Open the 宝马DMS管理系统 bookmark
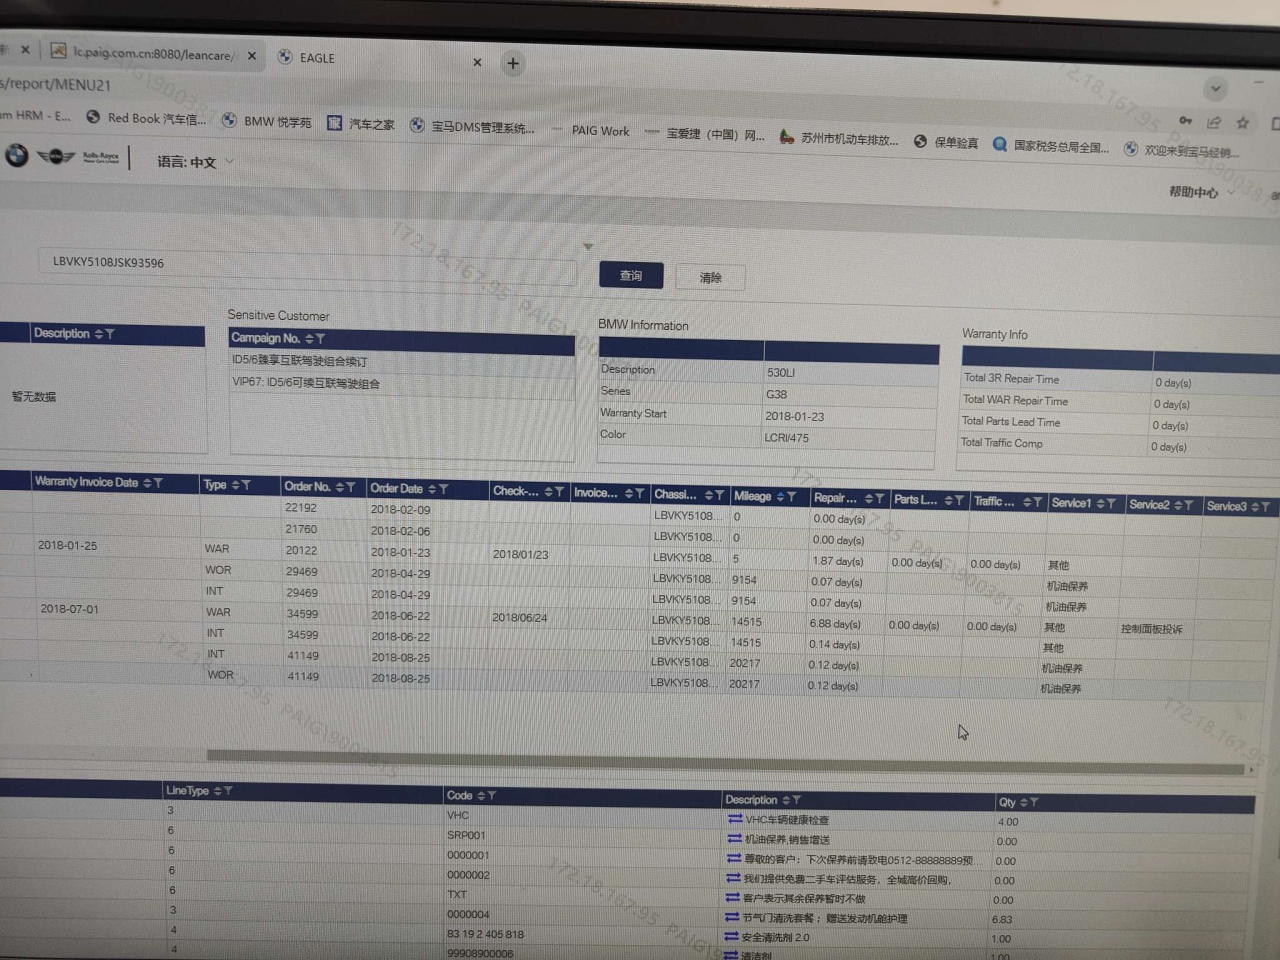 pyautogui.click(x=472, y=127)
